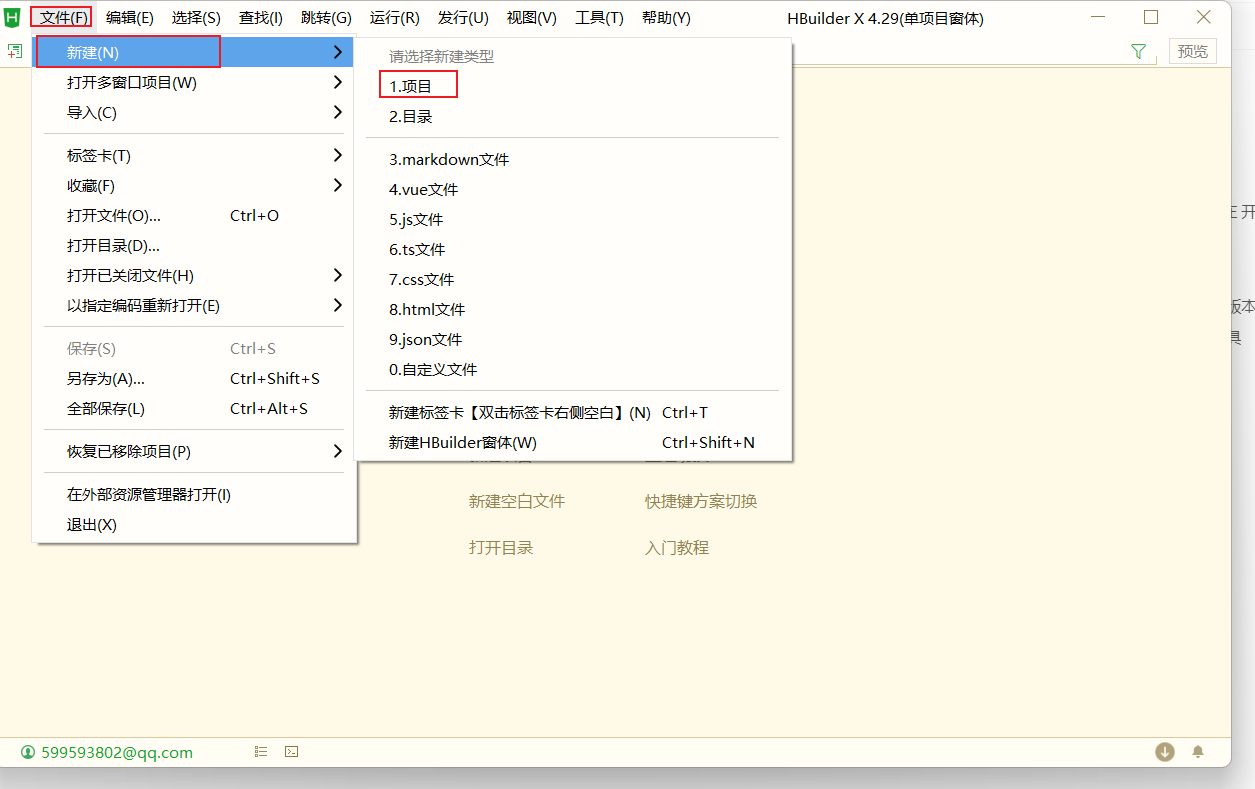Screen dimensions: 1255x789
Task: Select 全部保存(L) menu entry
Action: [195, 408]
